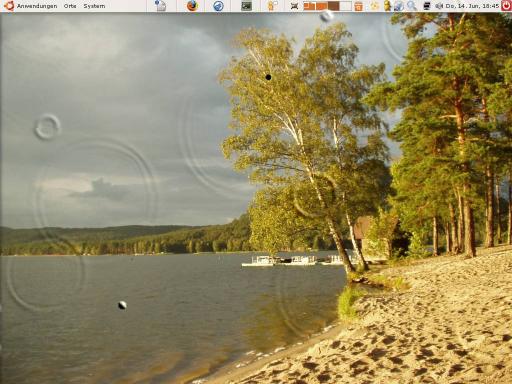Switch to the first workspace

(309, 6)
